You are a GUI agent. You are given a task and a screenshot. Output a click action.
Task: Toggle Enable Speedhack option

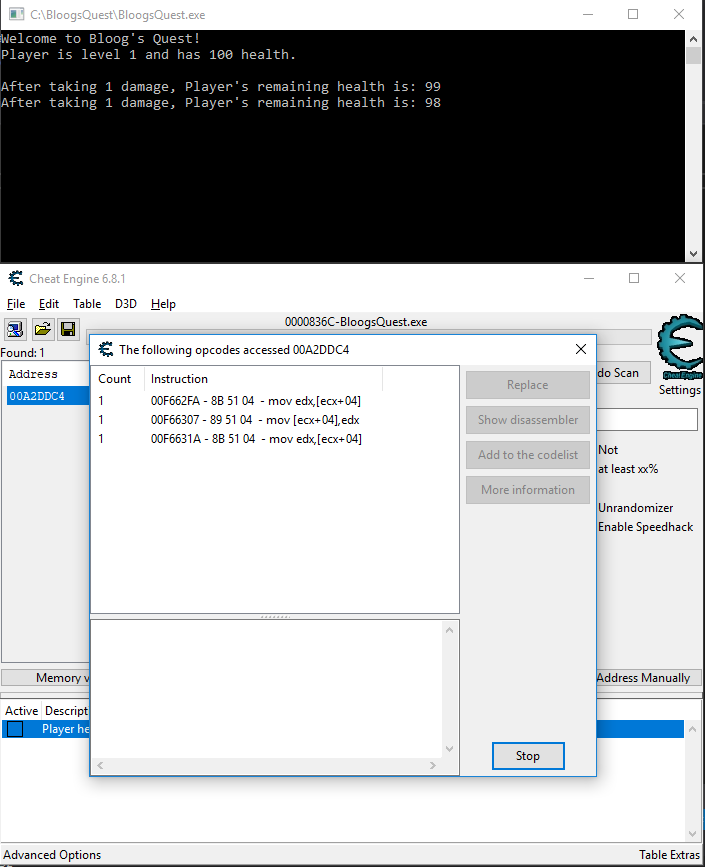tap(645, 527)
